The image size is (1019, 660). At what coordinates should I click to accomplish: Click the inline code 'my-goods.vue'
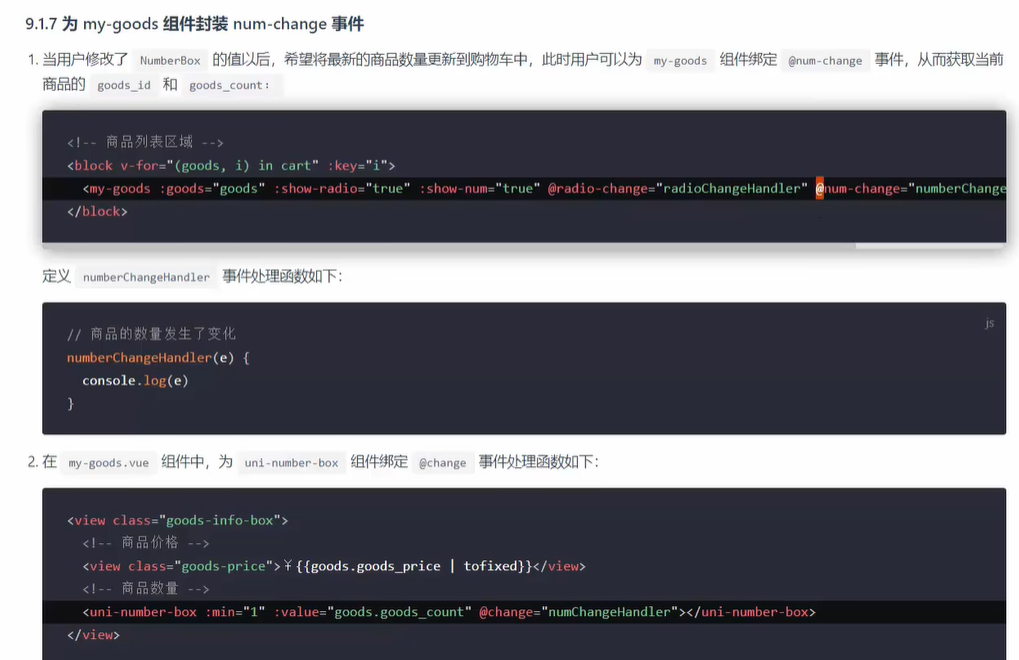pyautogui.click(x=109, y=463)
